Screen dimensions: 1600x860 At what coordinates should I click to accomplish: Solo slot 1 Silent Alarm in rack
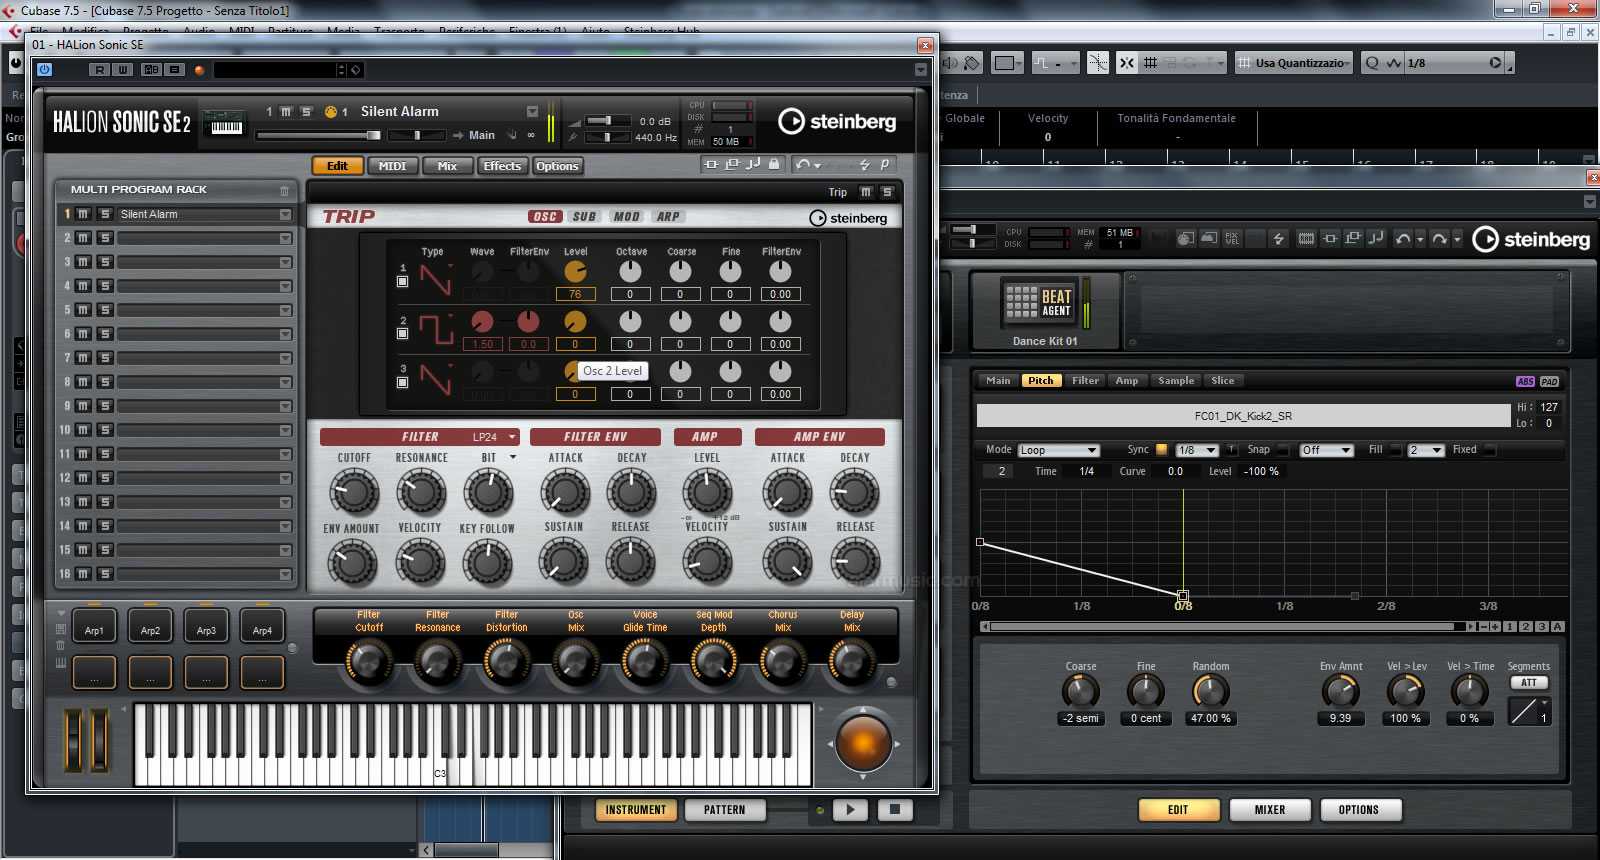pyautogui.click(x=105, y=214)
